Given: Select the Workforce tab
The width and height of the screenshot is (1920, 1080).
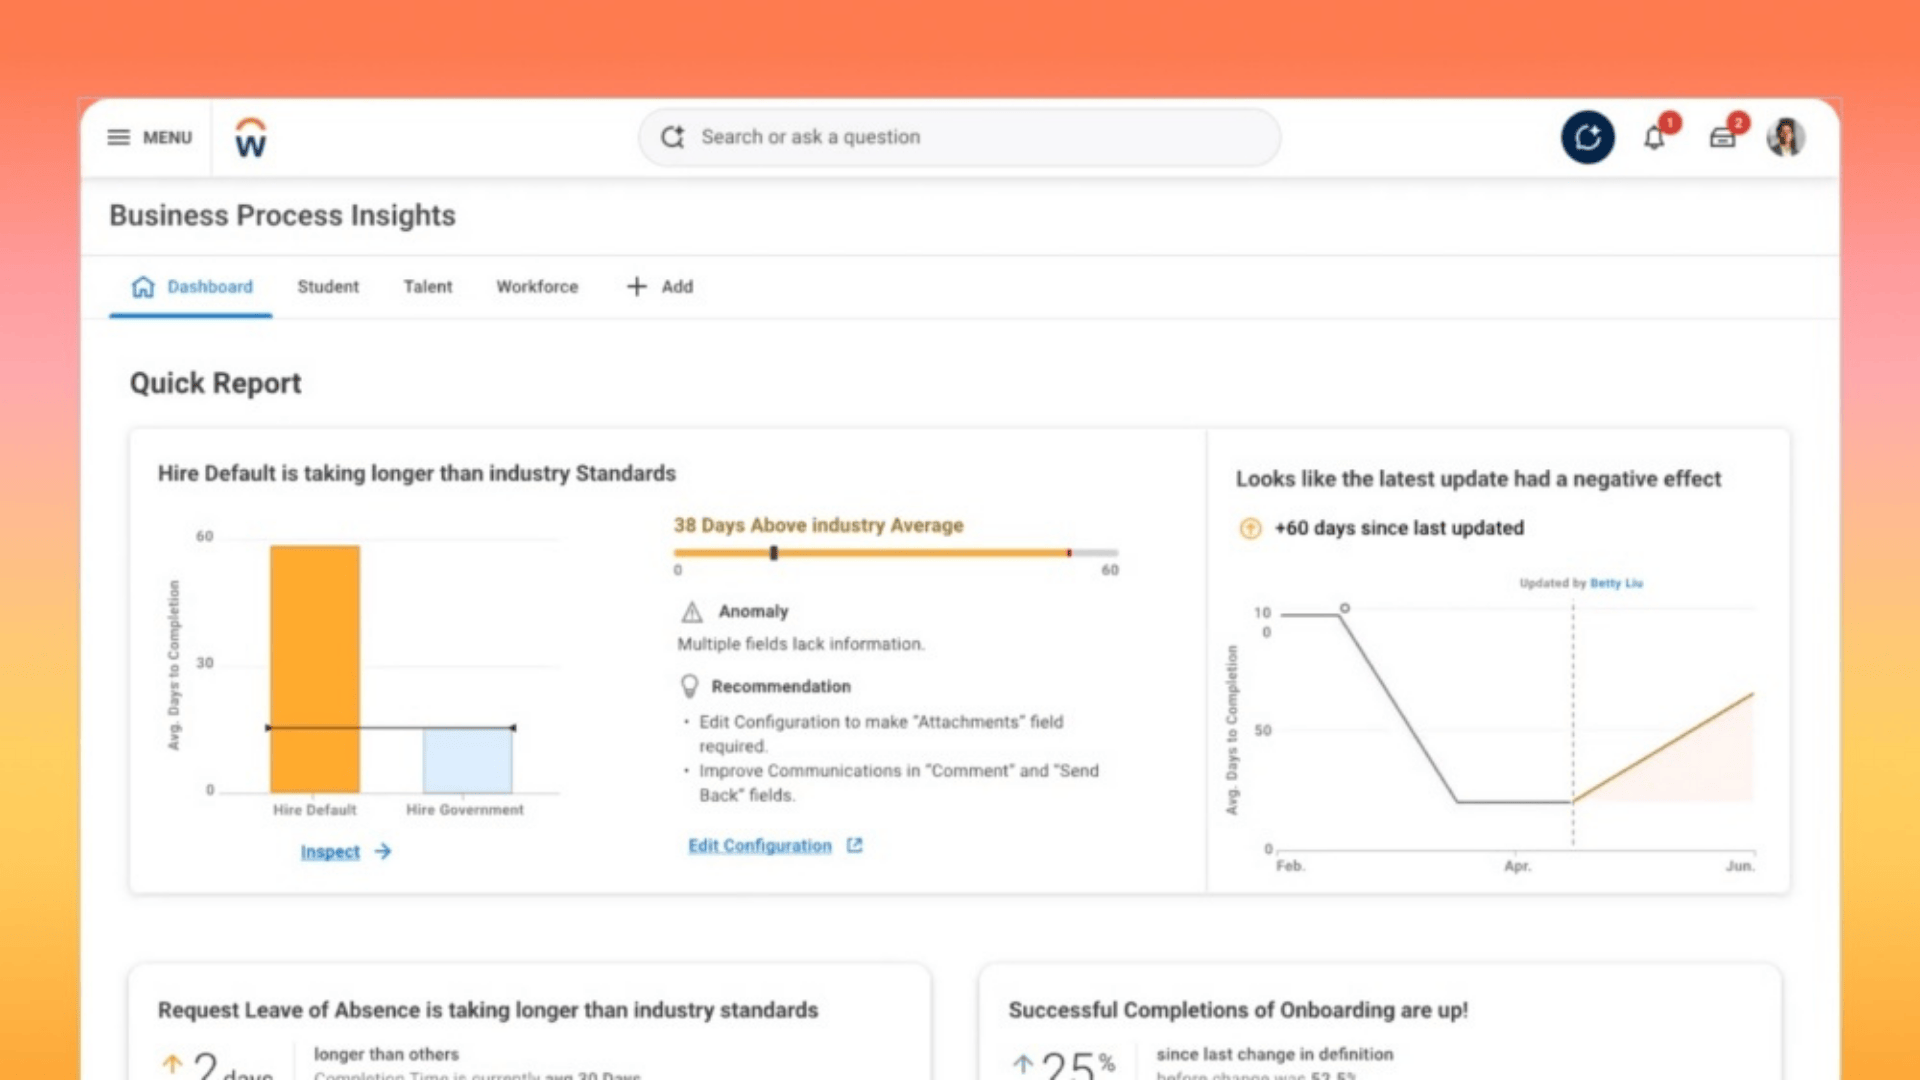Looking at the screenshot, I should [537, 287].
